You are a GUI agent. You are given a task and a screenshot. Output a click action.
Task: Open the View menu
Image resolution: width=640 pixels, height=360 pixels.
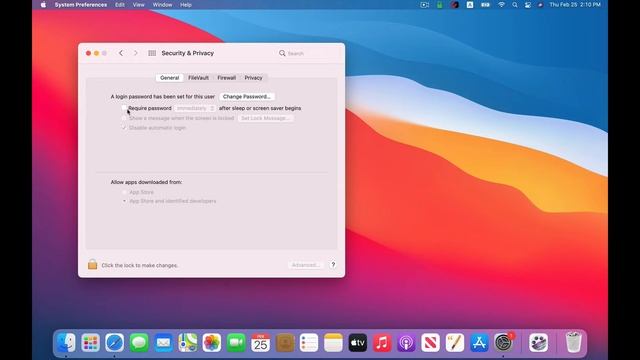click(138, 5)
